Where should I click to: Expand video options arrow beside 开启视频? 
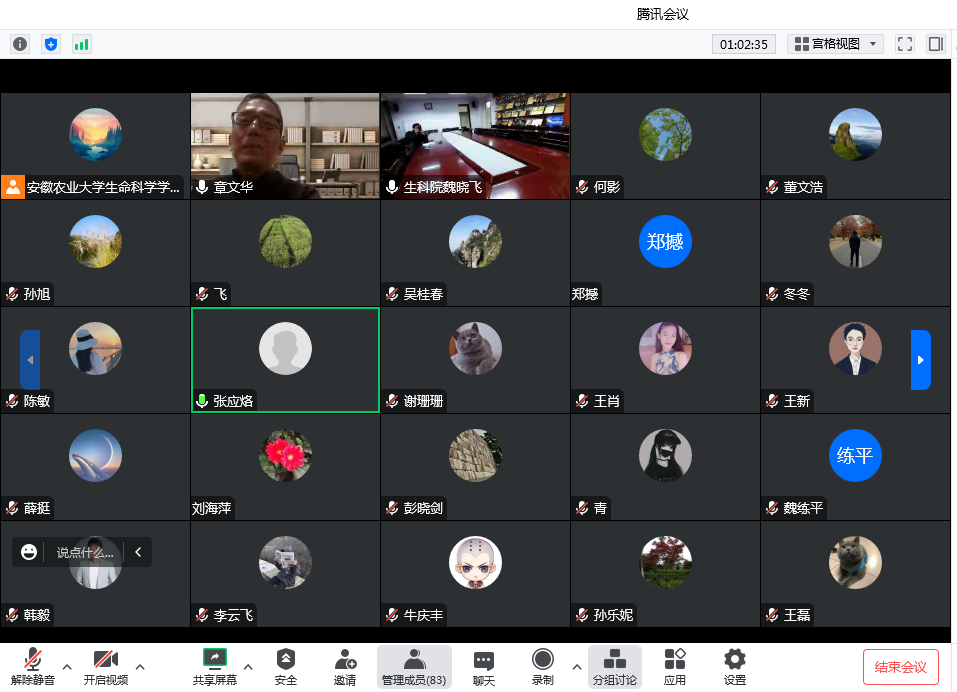click(140, 666)
